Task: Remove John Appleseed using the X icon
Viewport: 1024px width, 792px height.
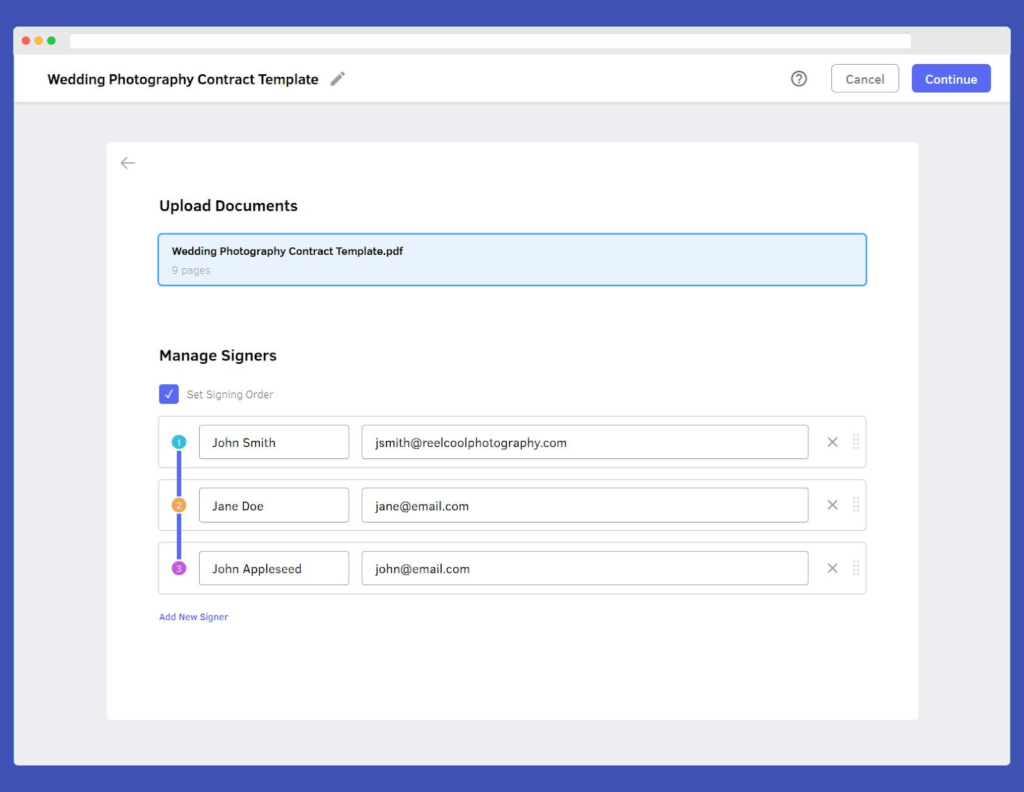Action: click(832, 568)
